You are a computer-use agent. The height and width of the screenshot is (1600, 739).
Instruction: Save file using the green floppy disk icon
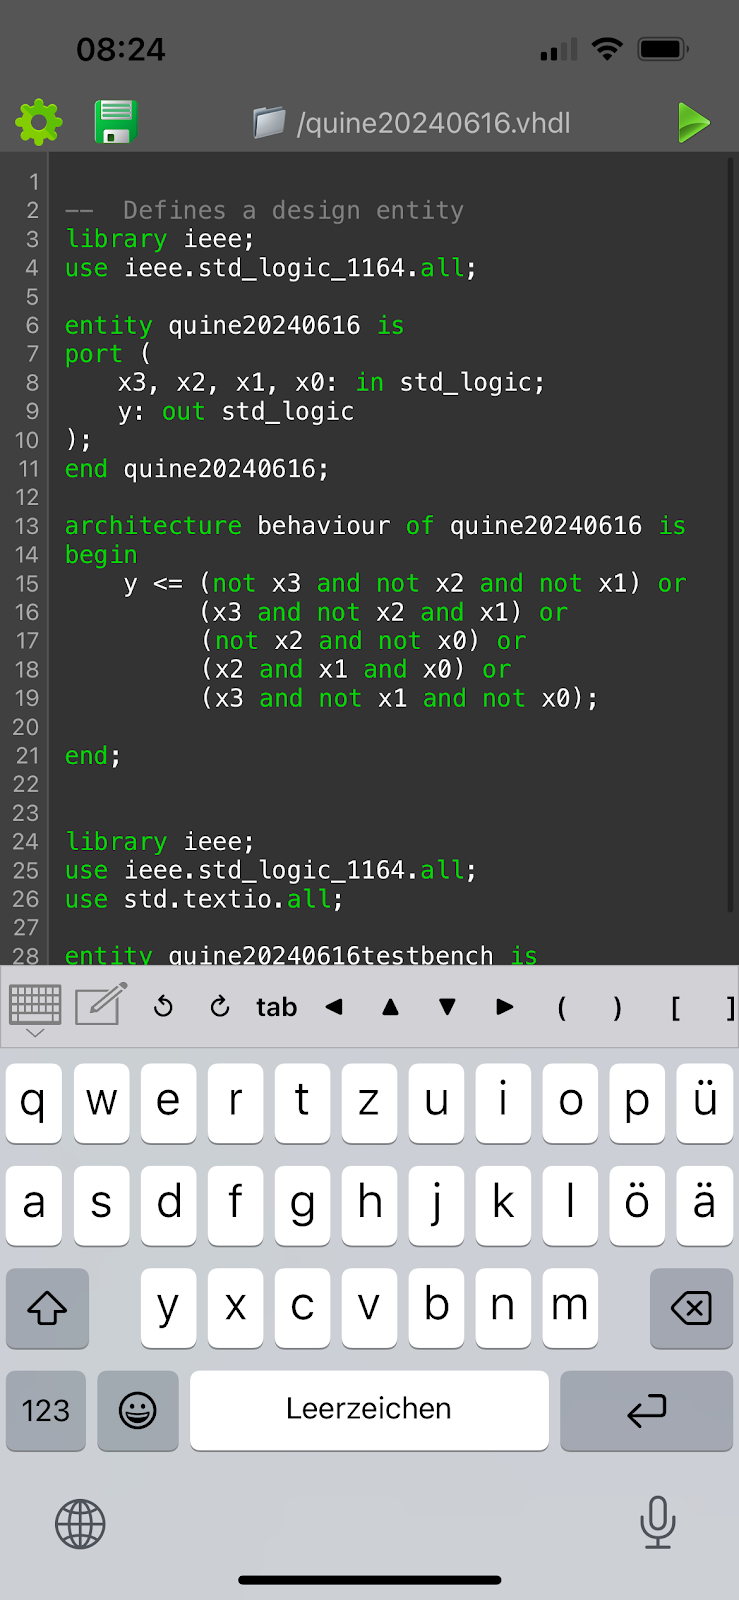coord(116,122)
